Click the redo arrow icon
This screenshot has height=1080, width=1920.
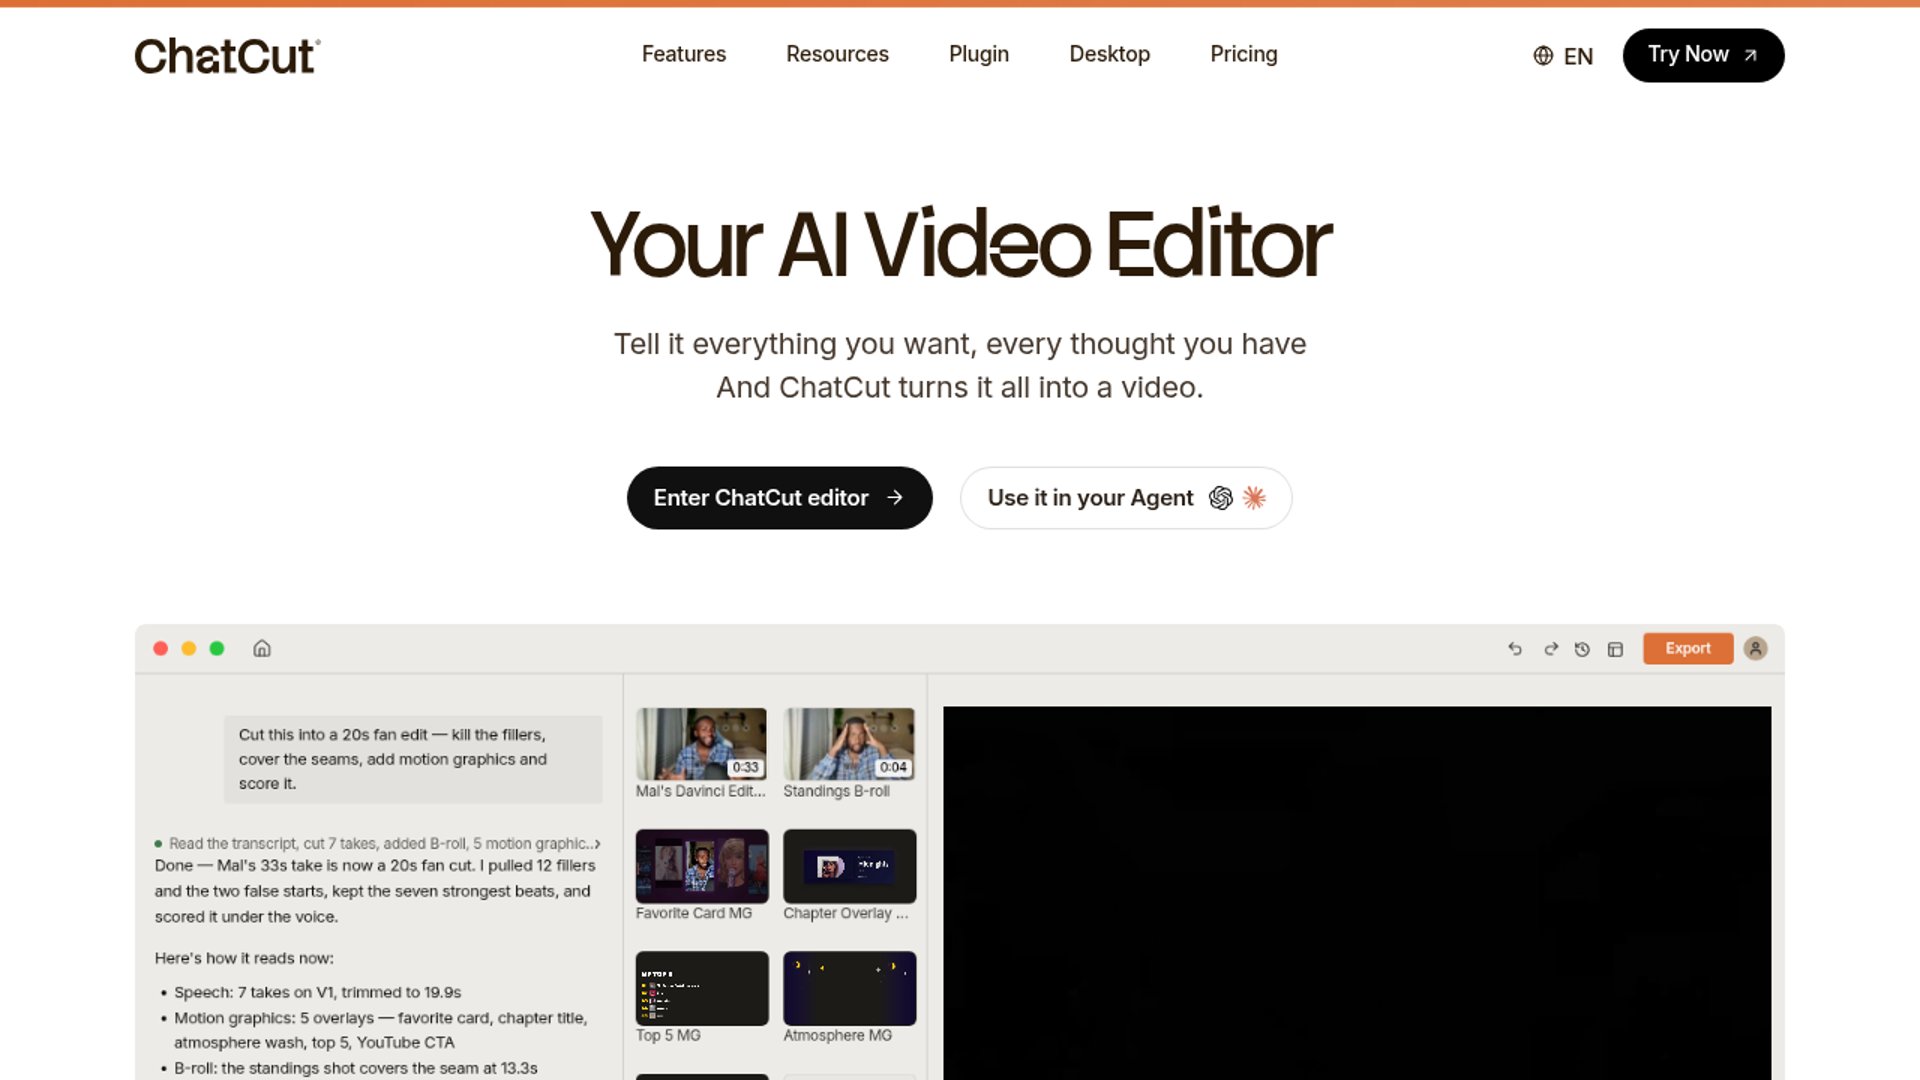click(1551, 649)
